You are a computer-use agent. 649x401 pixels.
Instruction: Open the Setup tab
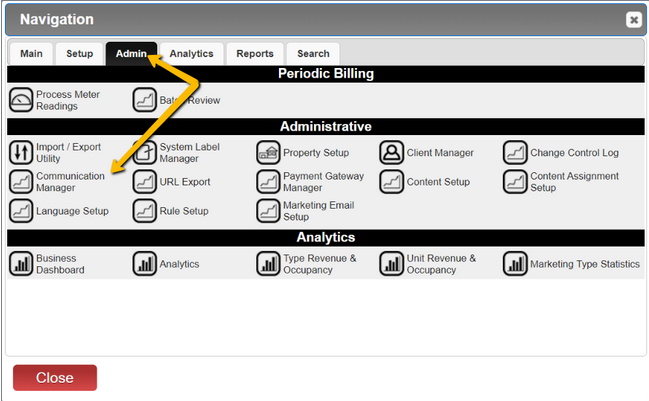point(79,54)
